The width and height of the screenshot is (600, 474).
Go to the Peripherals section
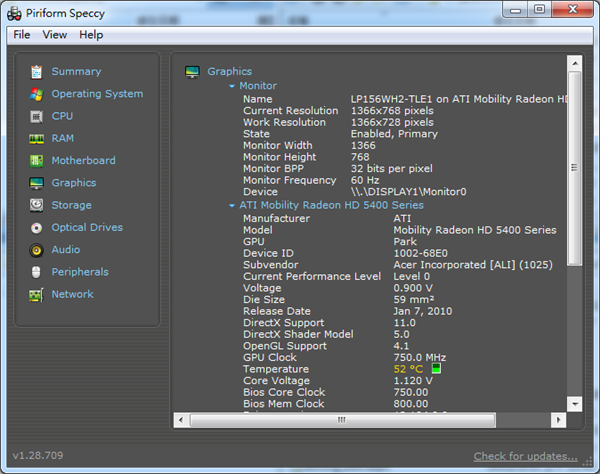pos(80,272)
